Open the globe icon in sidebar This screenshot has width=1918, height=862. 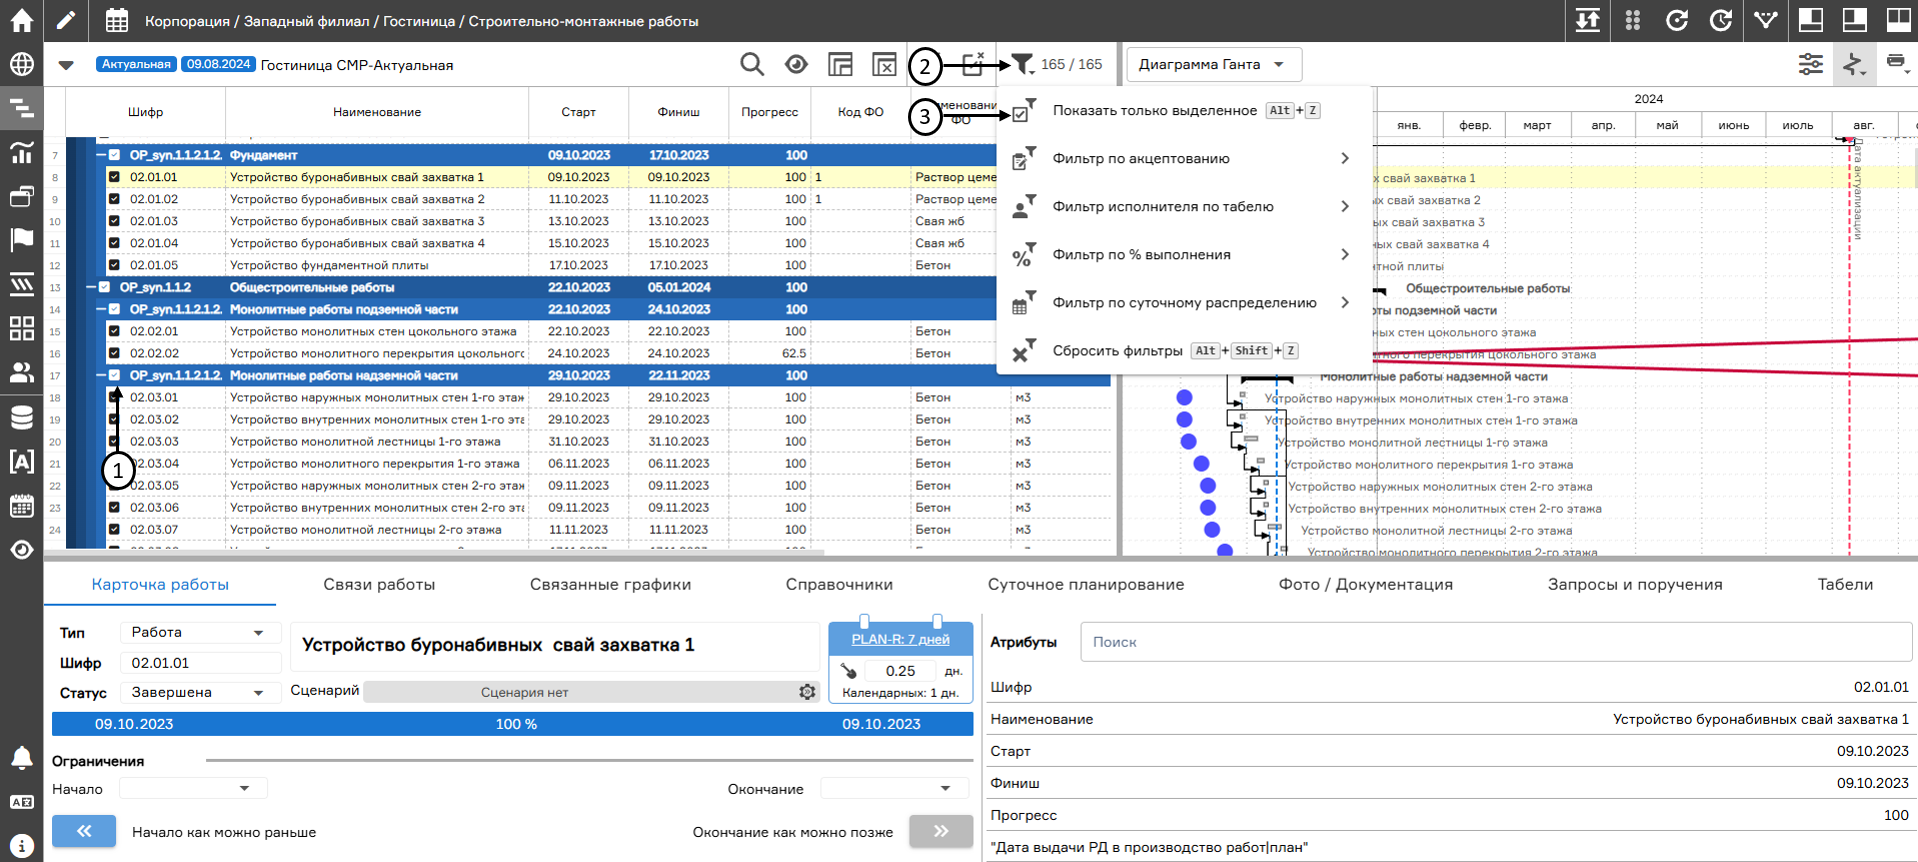coord(21,64)
